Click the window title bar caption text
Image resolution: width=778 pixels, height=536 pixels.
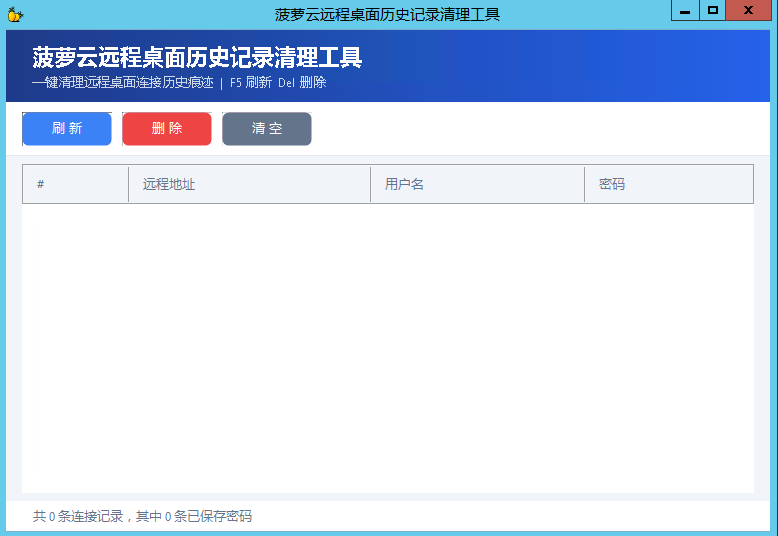[387, 14]
